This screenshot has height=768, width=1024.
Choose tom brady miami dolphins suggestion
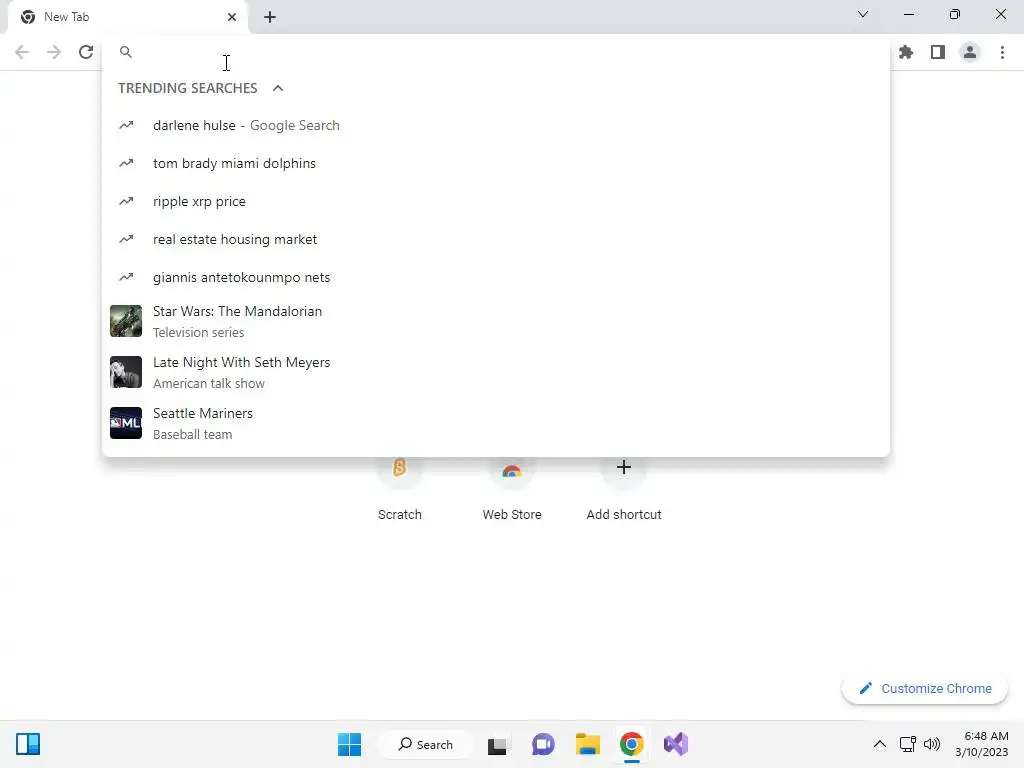(x=496, y=163)
